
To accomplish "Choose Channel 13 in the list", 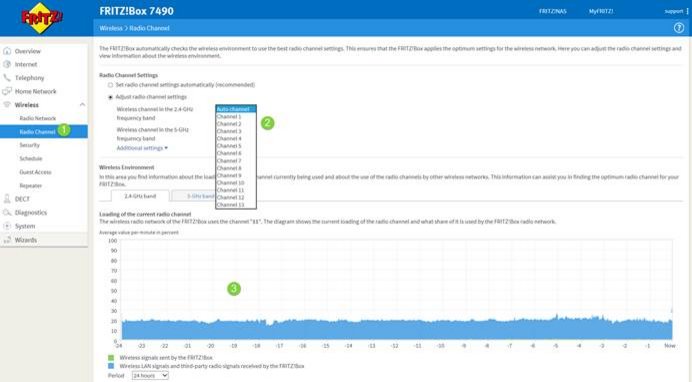I will [236, 205].
